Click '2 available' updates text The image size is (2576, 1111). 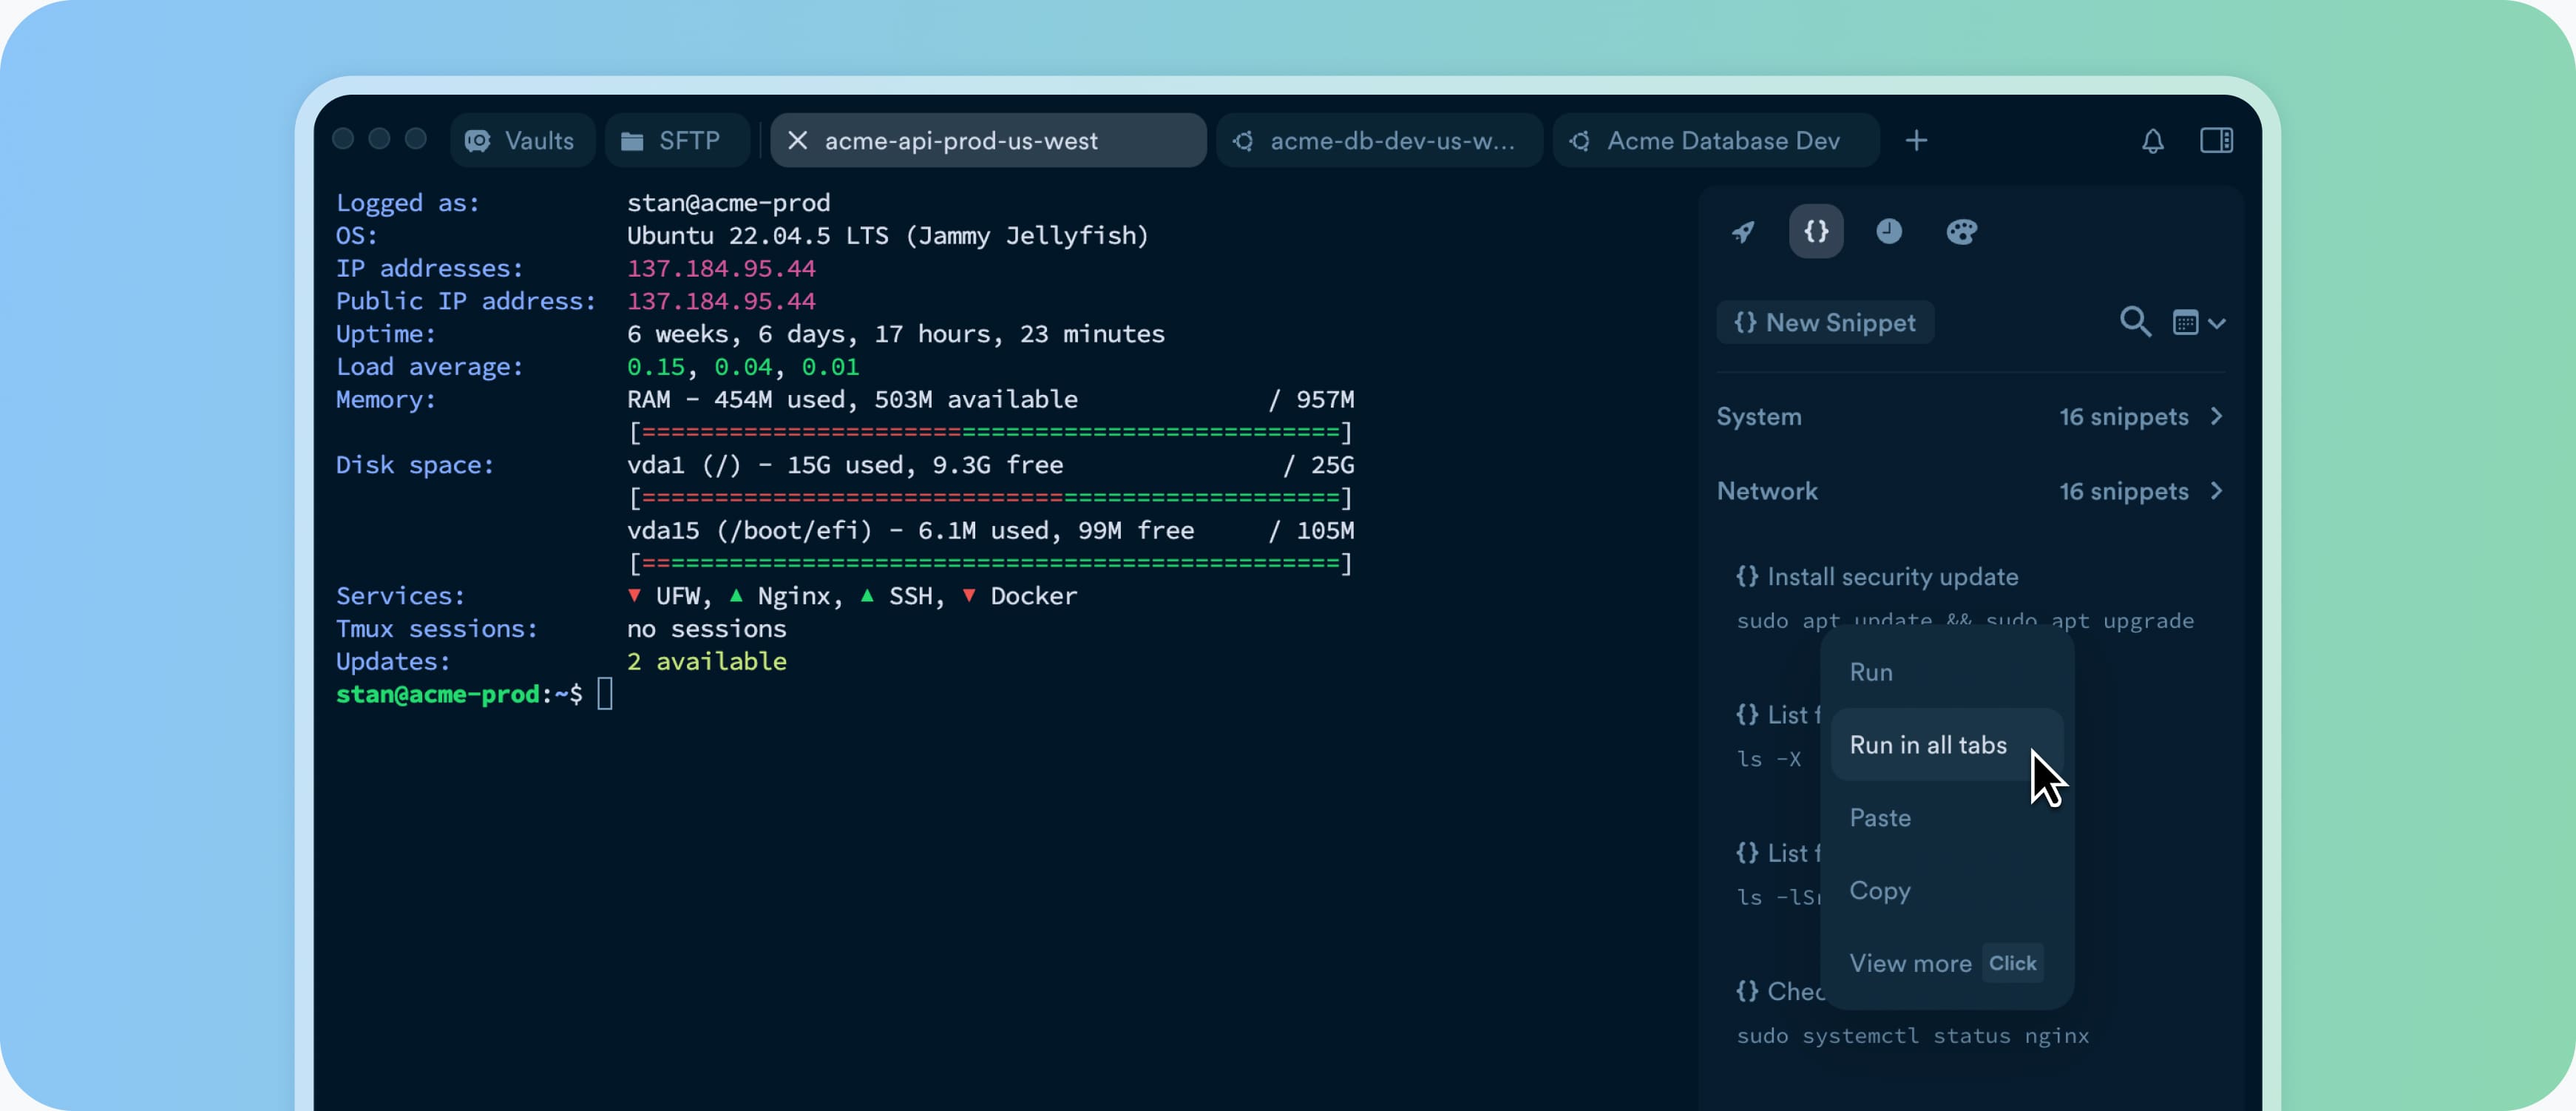pos(706,661)
